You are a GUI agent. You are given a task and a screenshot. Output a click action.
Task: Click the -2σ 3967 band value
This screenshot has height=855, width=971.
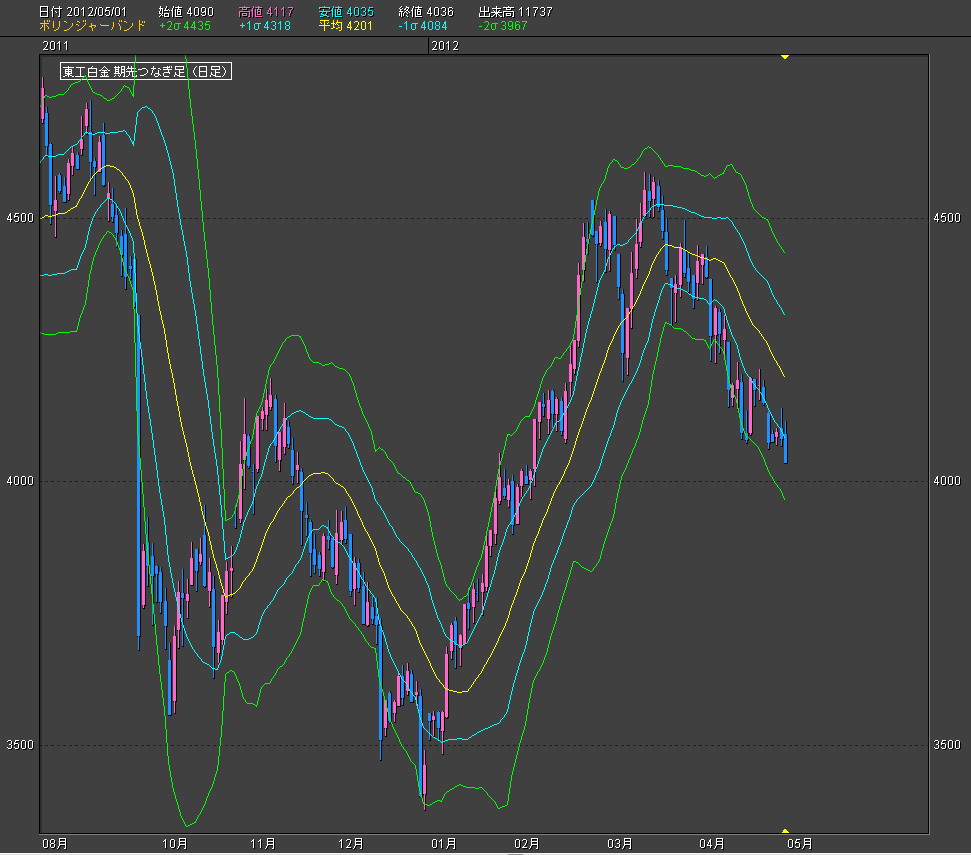[503, 25]
